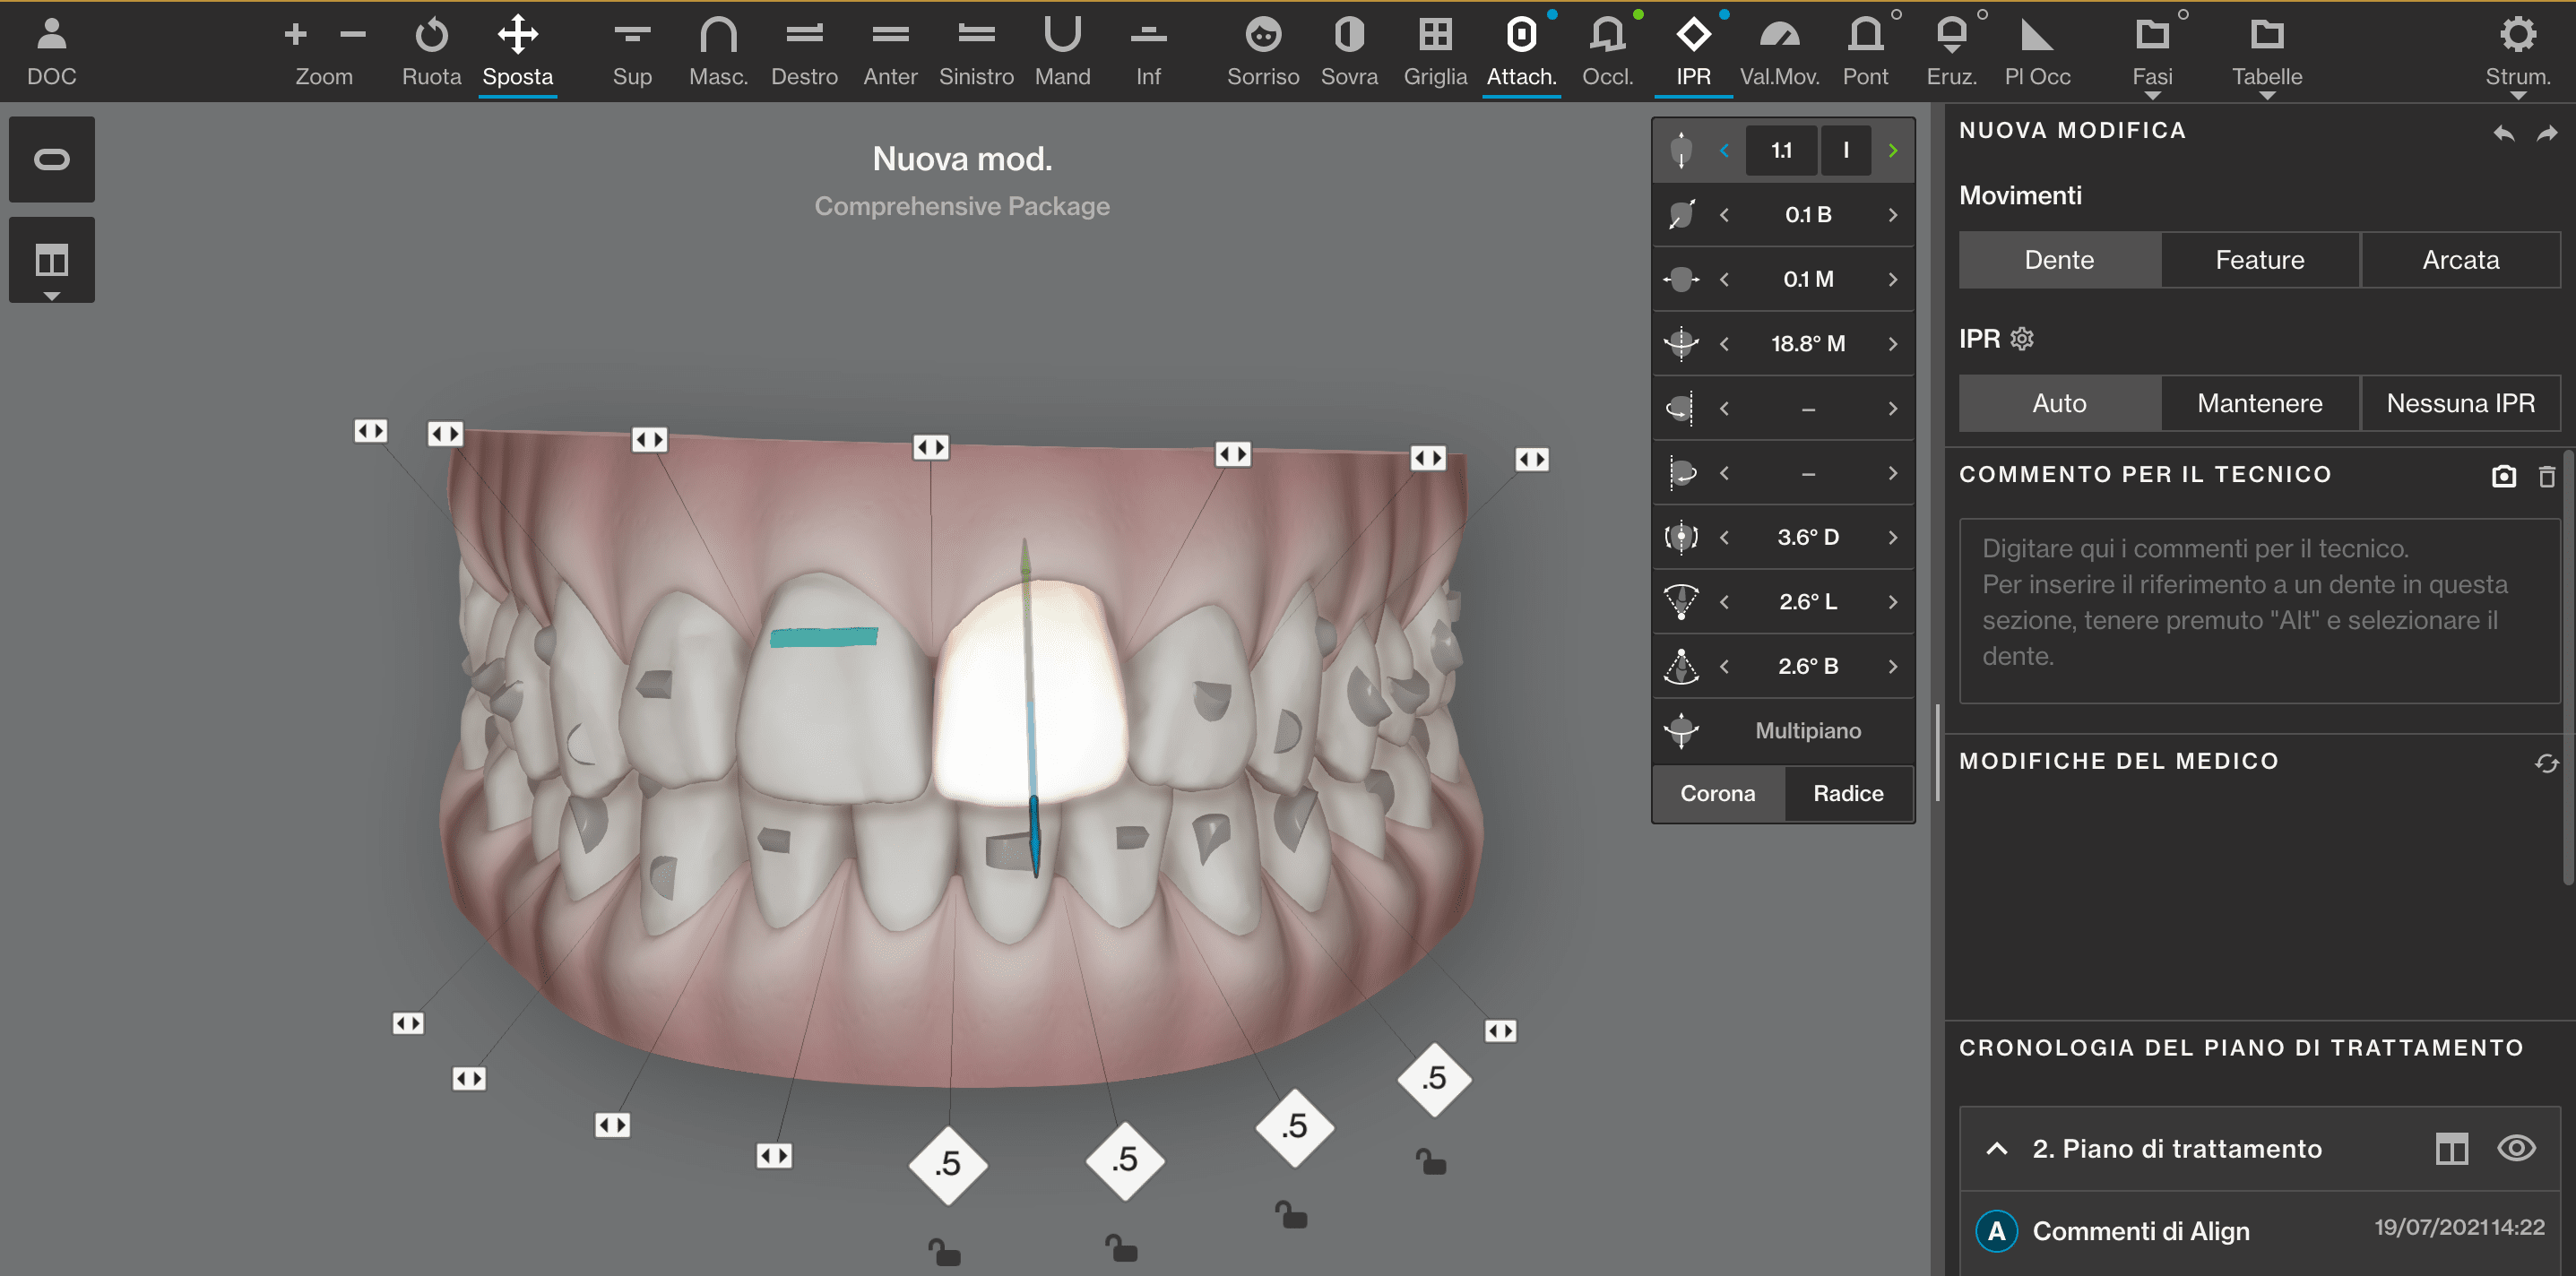Screen dimensions: 2576x1276
Task: Increase the 18.8° M rotation value
Action: (1892, 343)
